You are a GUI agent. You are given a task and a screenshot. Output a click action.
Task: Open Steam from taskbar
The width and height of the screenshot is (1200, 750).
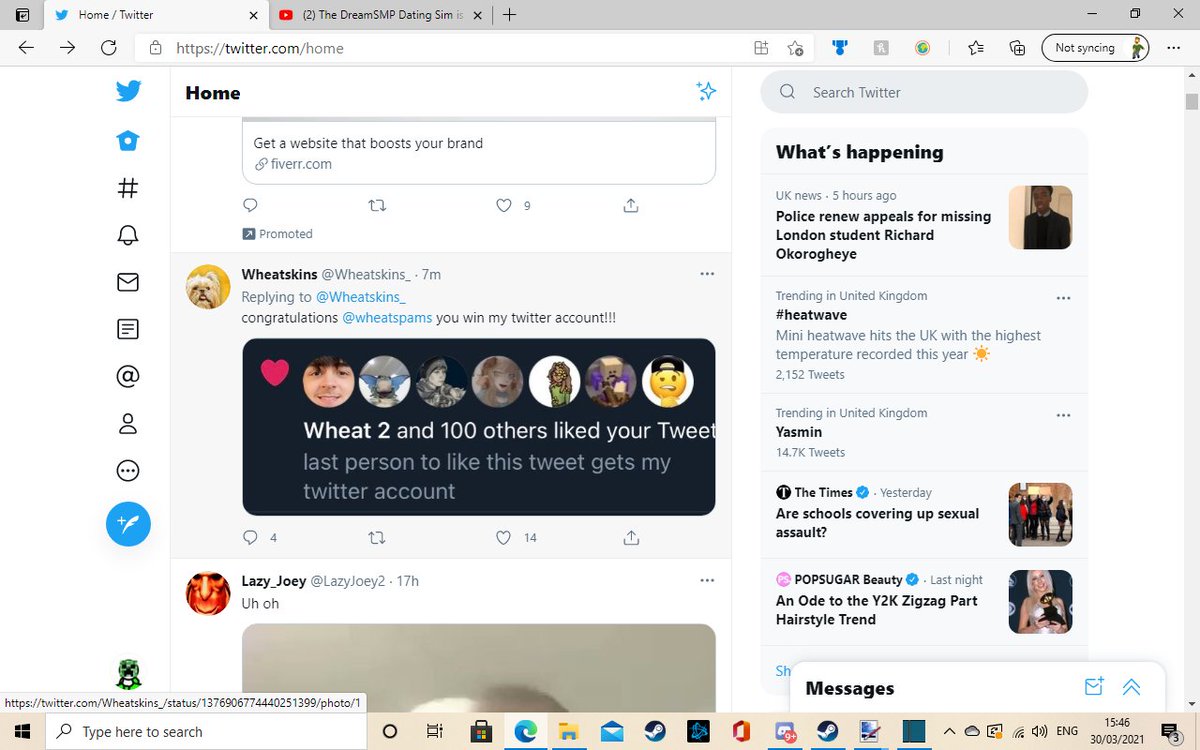click(655, 731)
